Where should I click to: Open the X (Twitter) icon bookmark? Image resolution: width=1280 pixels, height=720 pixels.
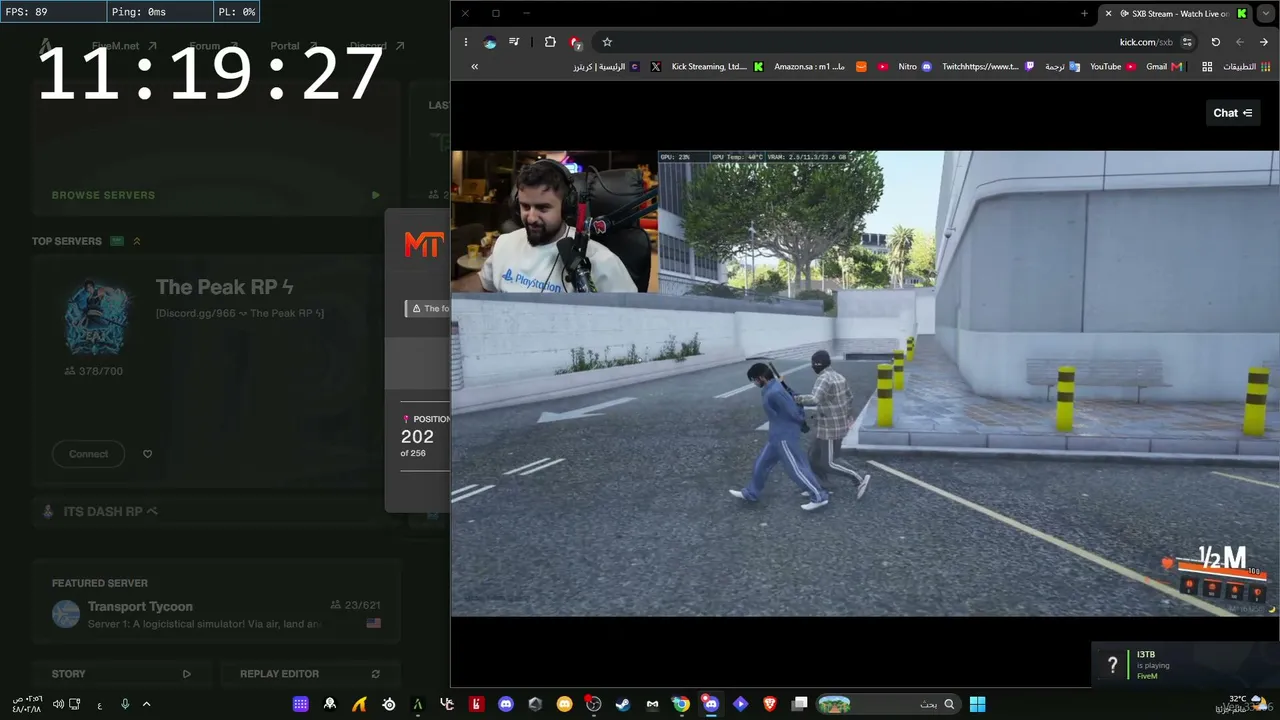pyautogui.click(x=656, y=67)
